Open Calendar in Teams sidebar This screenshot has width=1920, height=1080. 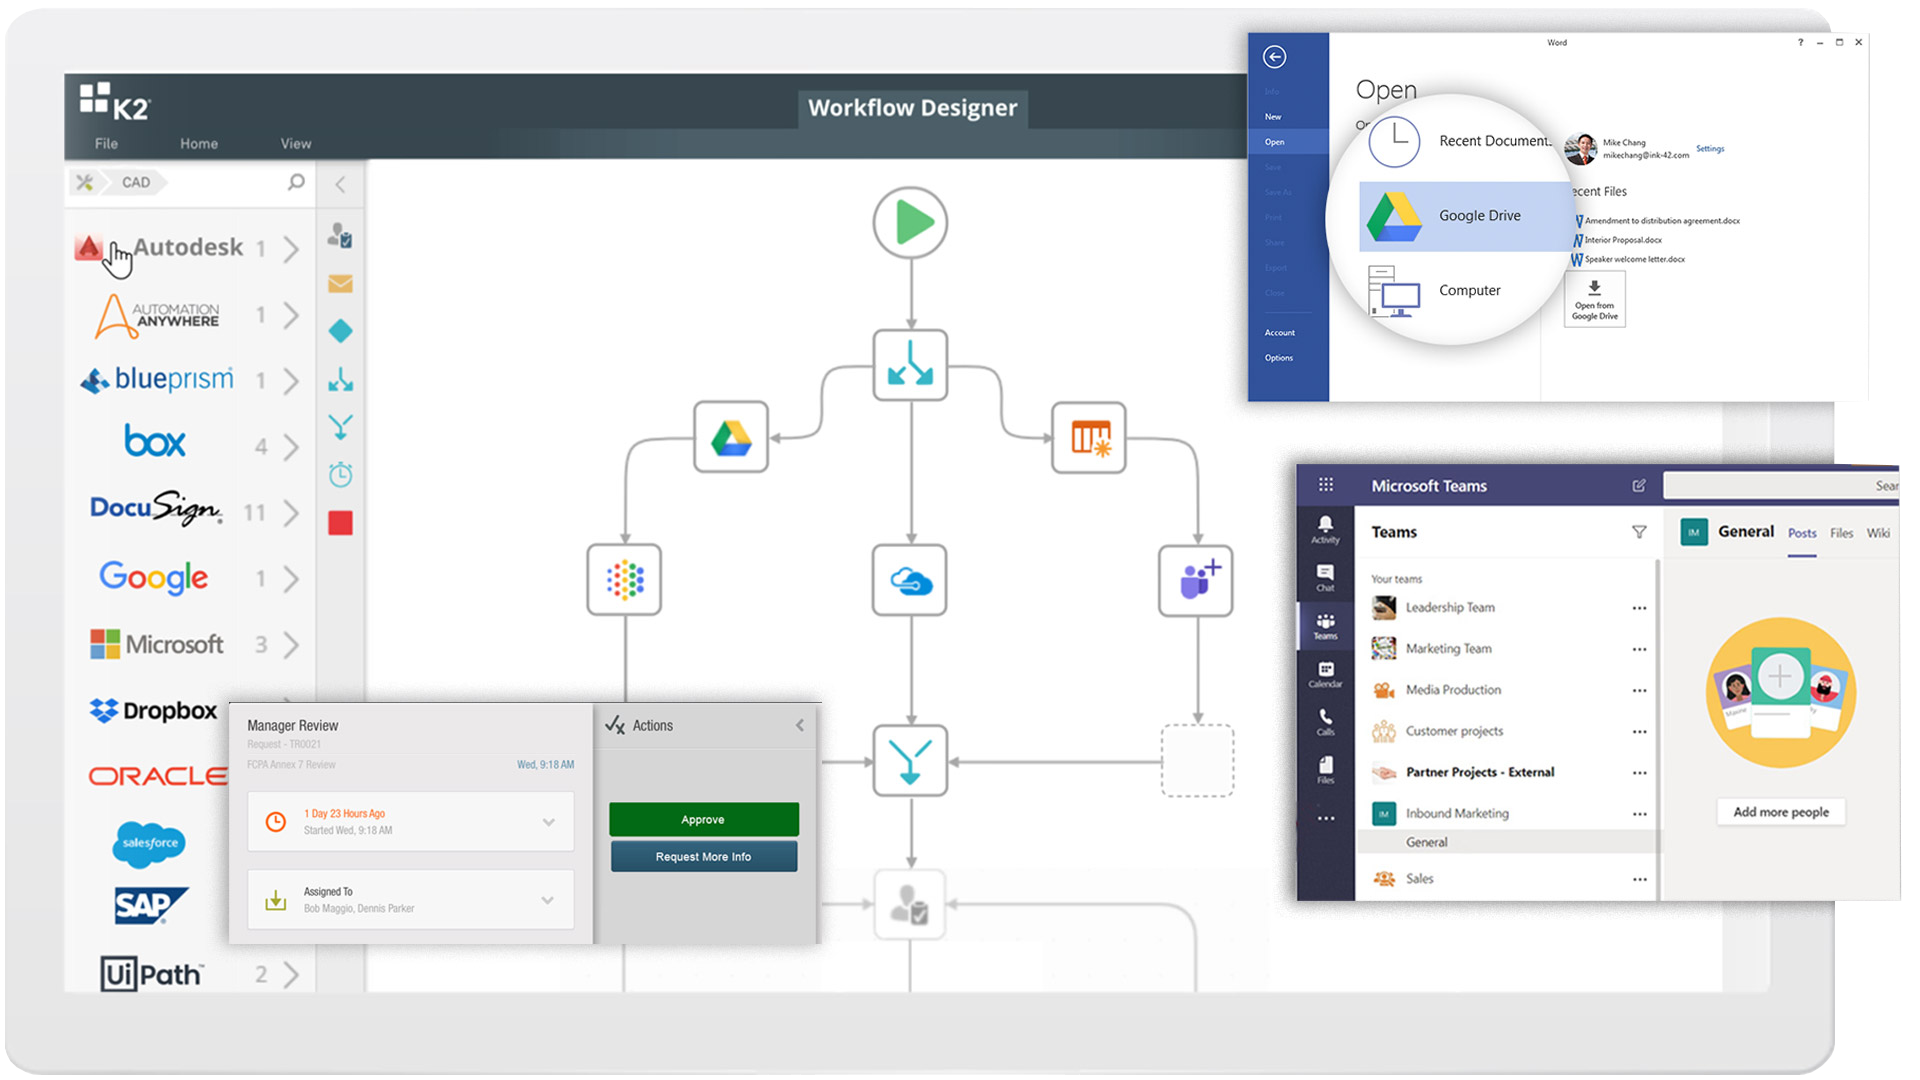click(1325, 674)
